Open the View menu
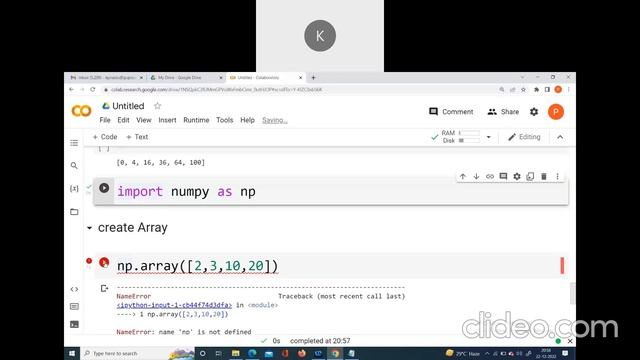 pos(144,120)
